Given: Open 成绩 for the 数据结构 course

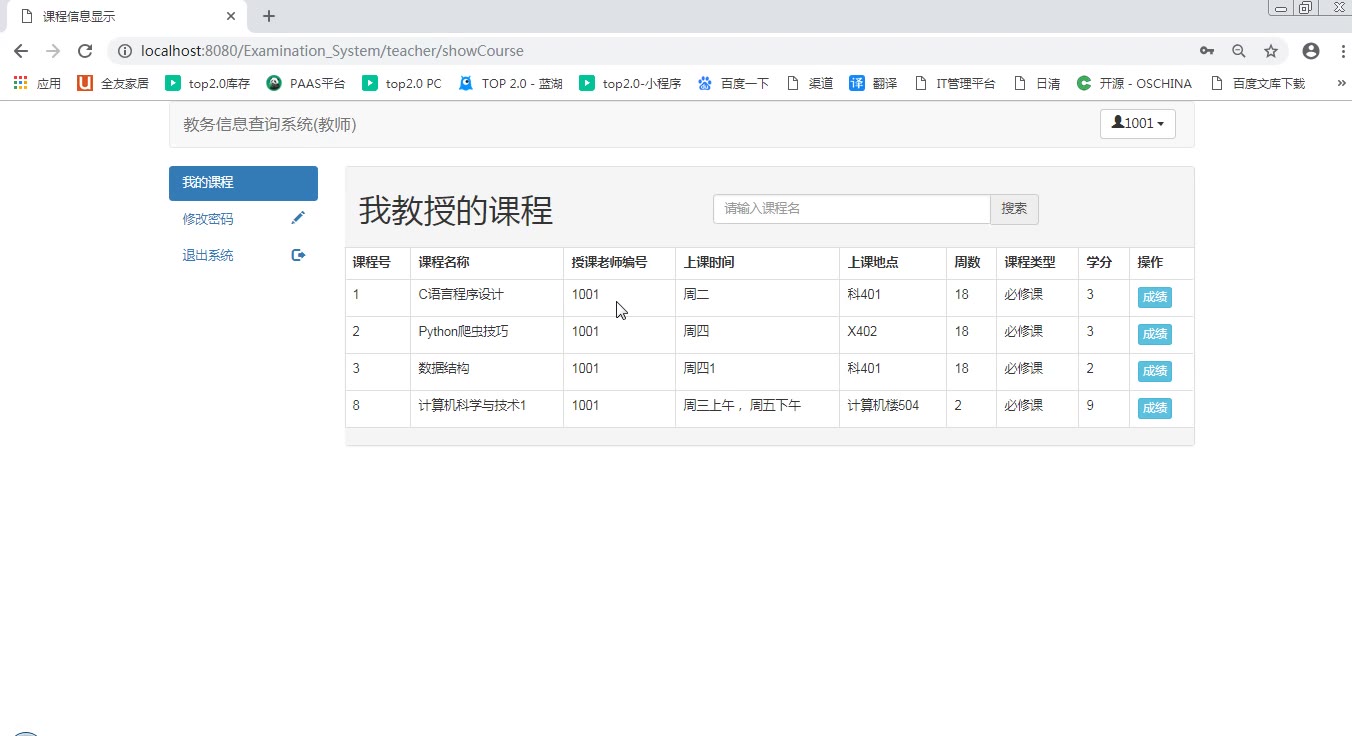Looking at the screenshot, I should [1154, 371].
